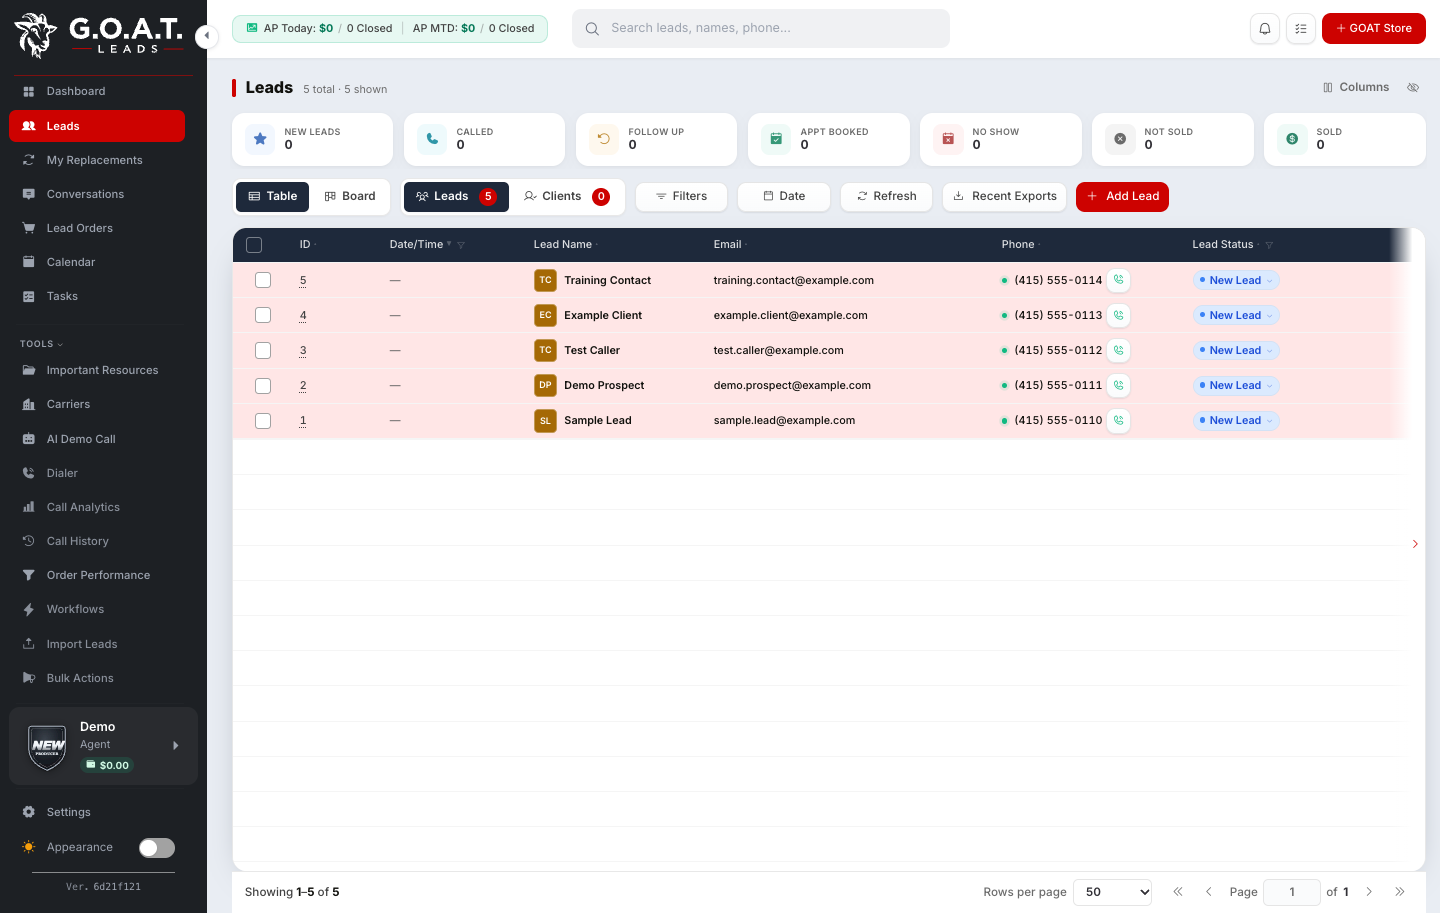The width and height of the screenshot is (1440, 913).
Task: Click the Recent Exports button
Action: 1004,197
